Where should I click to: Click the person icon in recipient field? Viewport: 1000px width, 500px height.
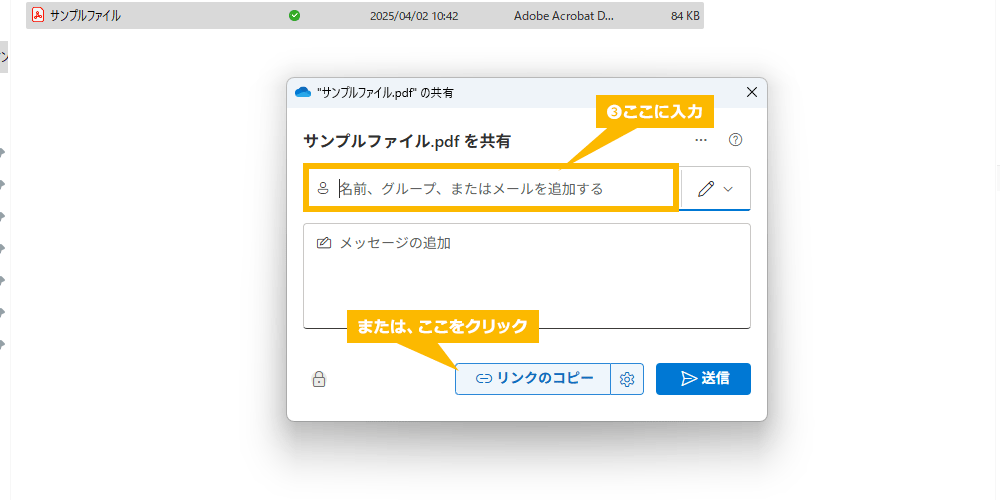323,189
